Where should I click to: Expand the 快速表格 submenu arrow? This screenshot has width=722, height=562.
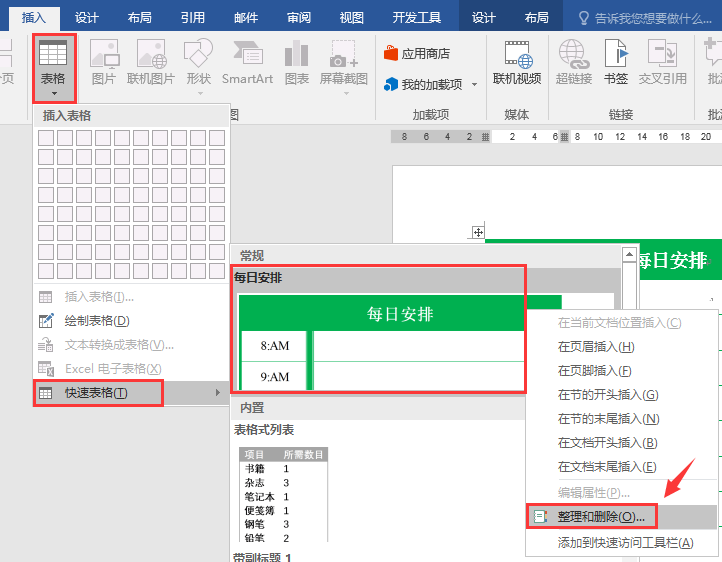point(218,393)
